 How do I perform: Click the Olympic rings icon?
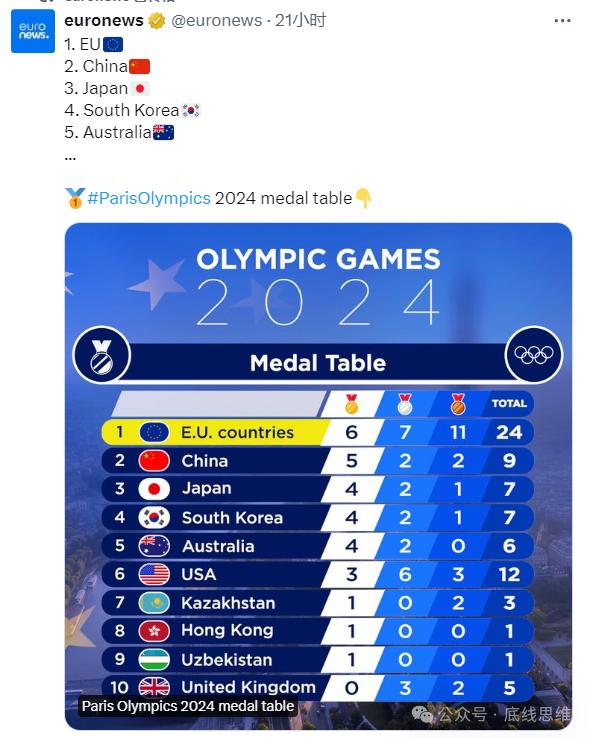[x=534, y=354]
